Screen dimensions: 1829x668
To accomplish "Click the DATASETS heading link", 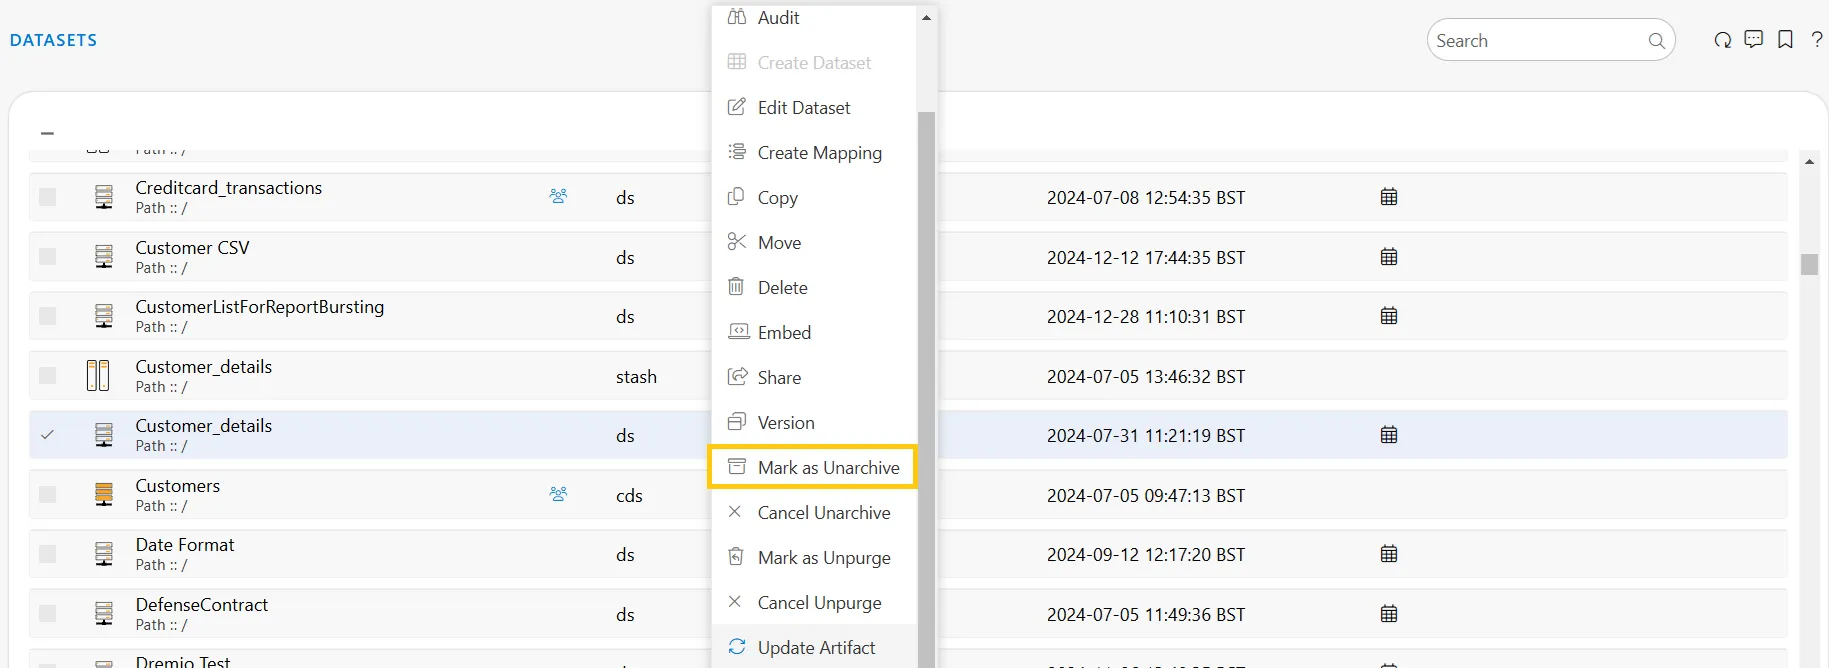I will point(54,40).
